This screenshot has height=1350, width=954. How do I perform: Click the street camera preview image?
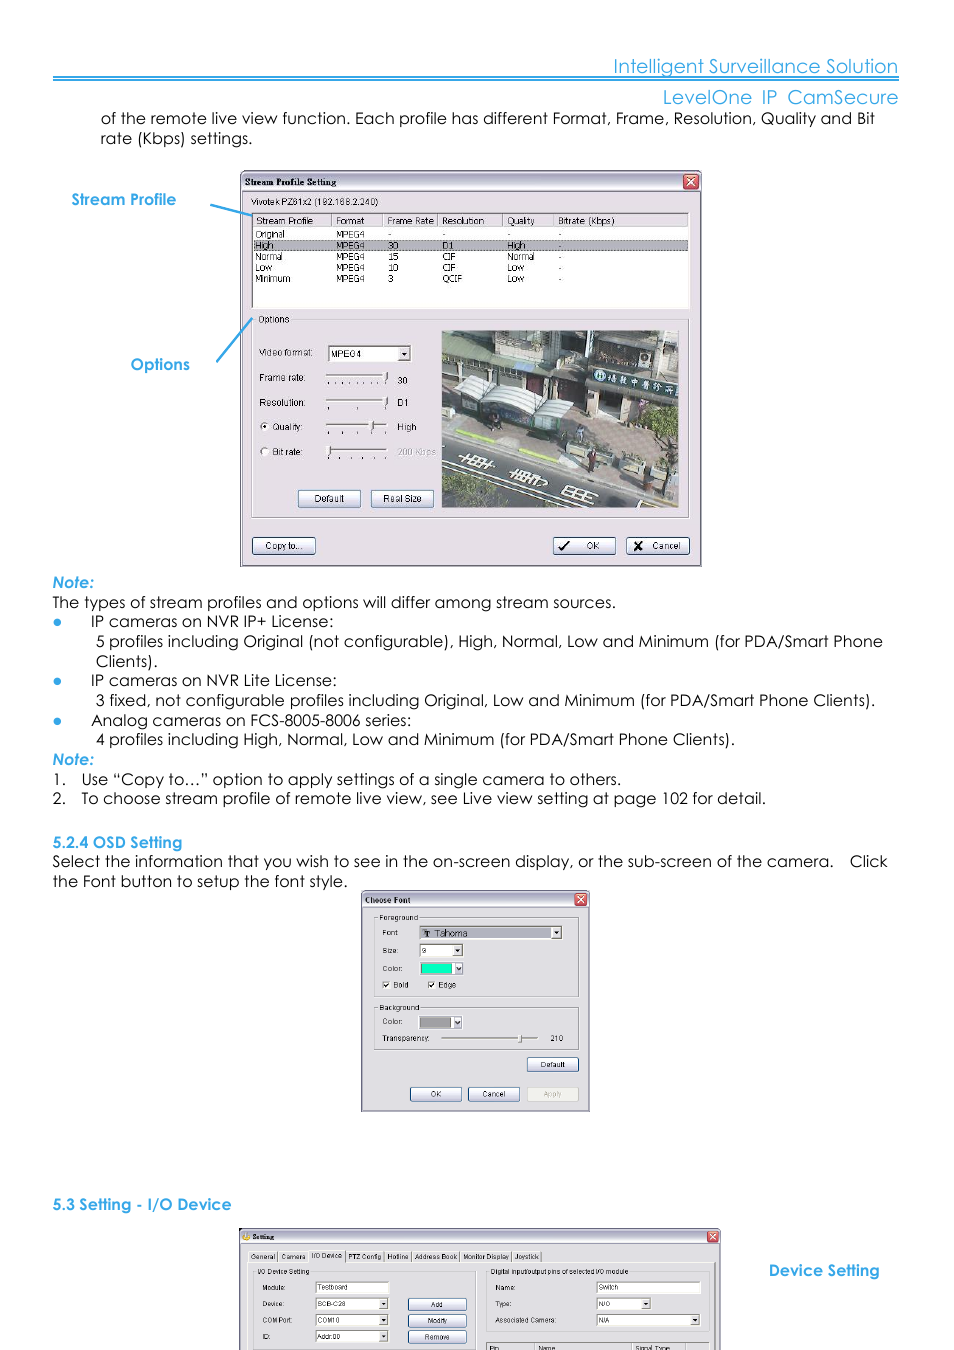[560, 419]
